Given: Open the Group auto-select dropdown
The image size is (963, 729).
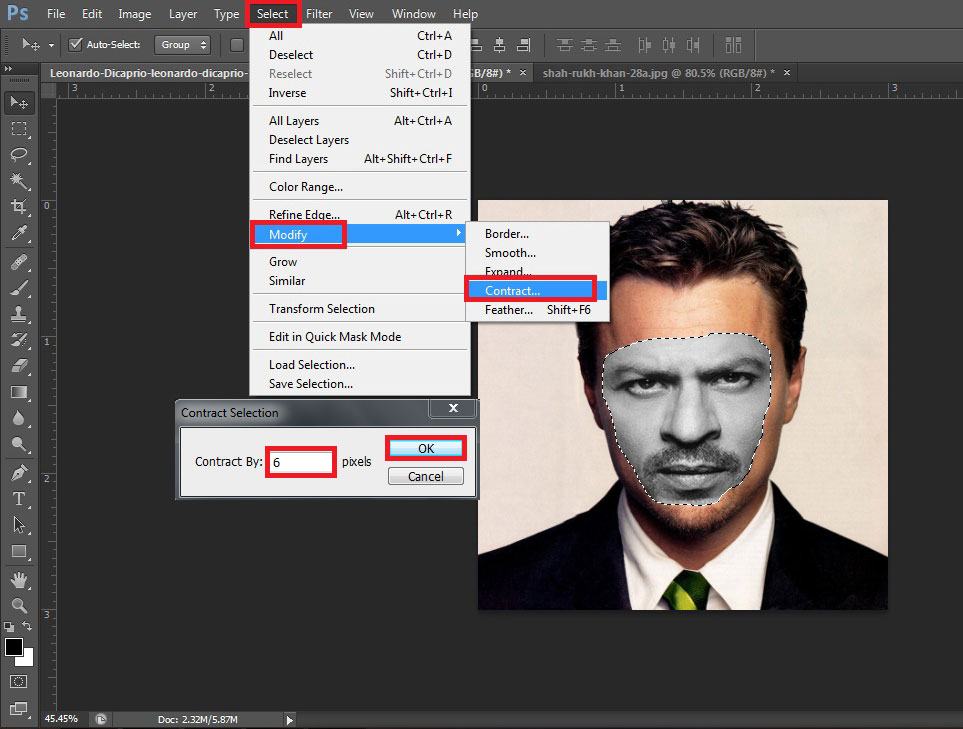Looking at the screenshot, I should 182,45.
